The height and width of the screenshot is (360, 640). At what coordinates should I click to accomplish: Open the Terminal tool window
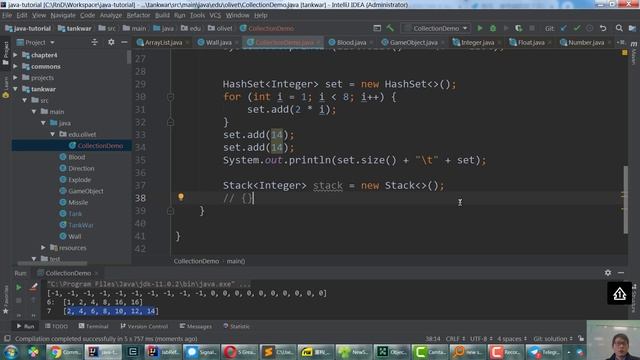(x=93, y=326)
